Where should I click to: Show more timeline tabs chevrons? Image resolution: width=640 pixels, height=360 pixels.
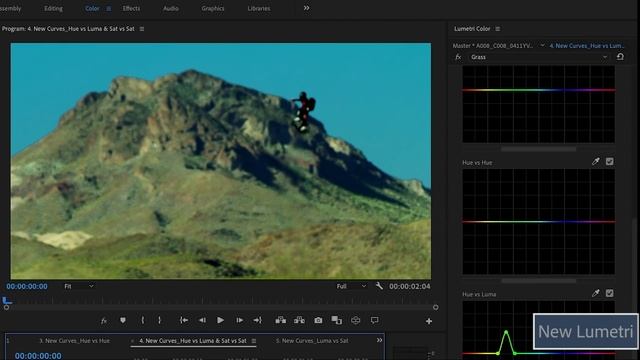pyautogui.click(x=380, y=340)
